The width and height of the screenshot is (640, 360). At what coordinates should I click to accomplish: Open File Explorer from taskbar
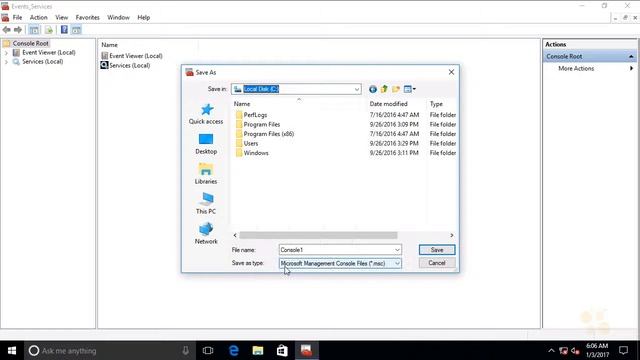coord(258,351)
